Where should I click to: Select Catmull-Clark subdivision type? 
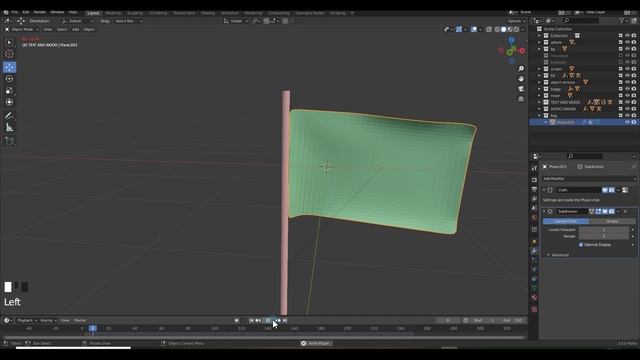566,221
